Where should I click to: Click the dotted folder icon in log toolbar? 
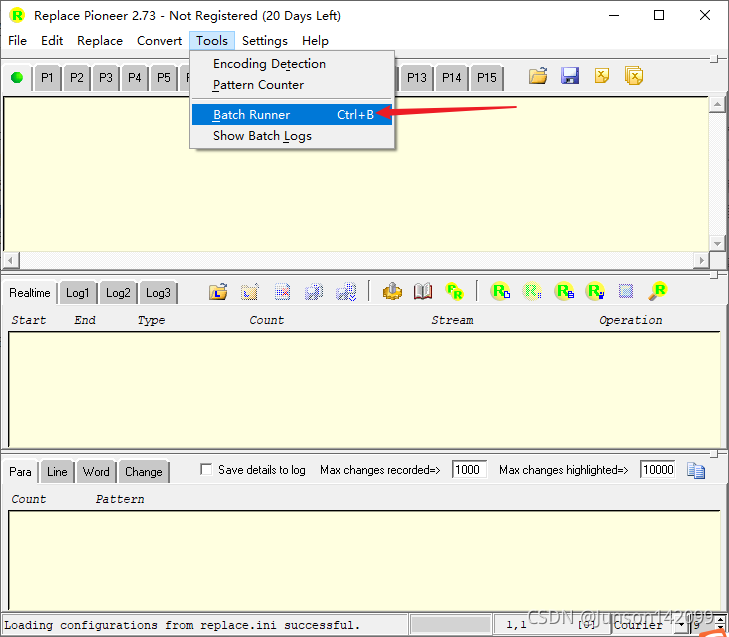point(250,292)
